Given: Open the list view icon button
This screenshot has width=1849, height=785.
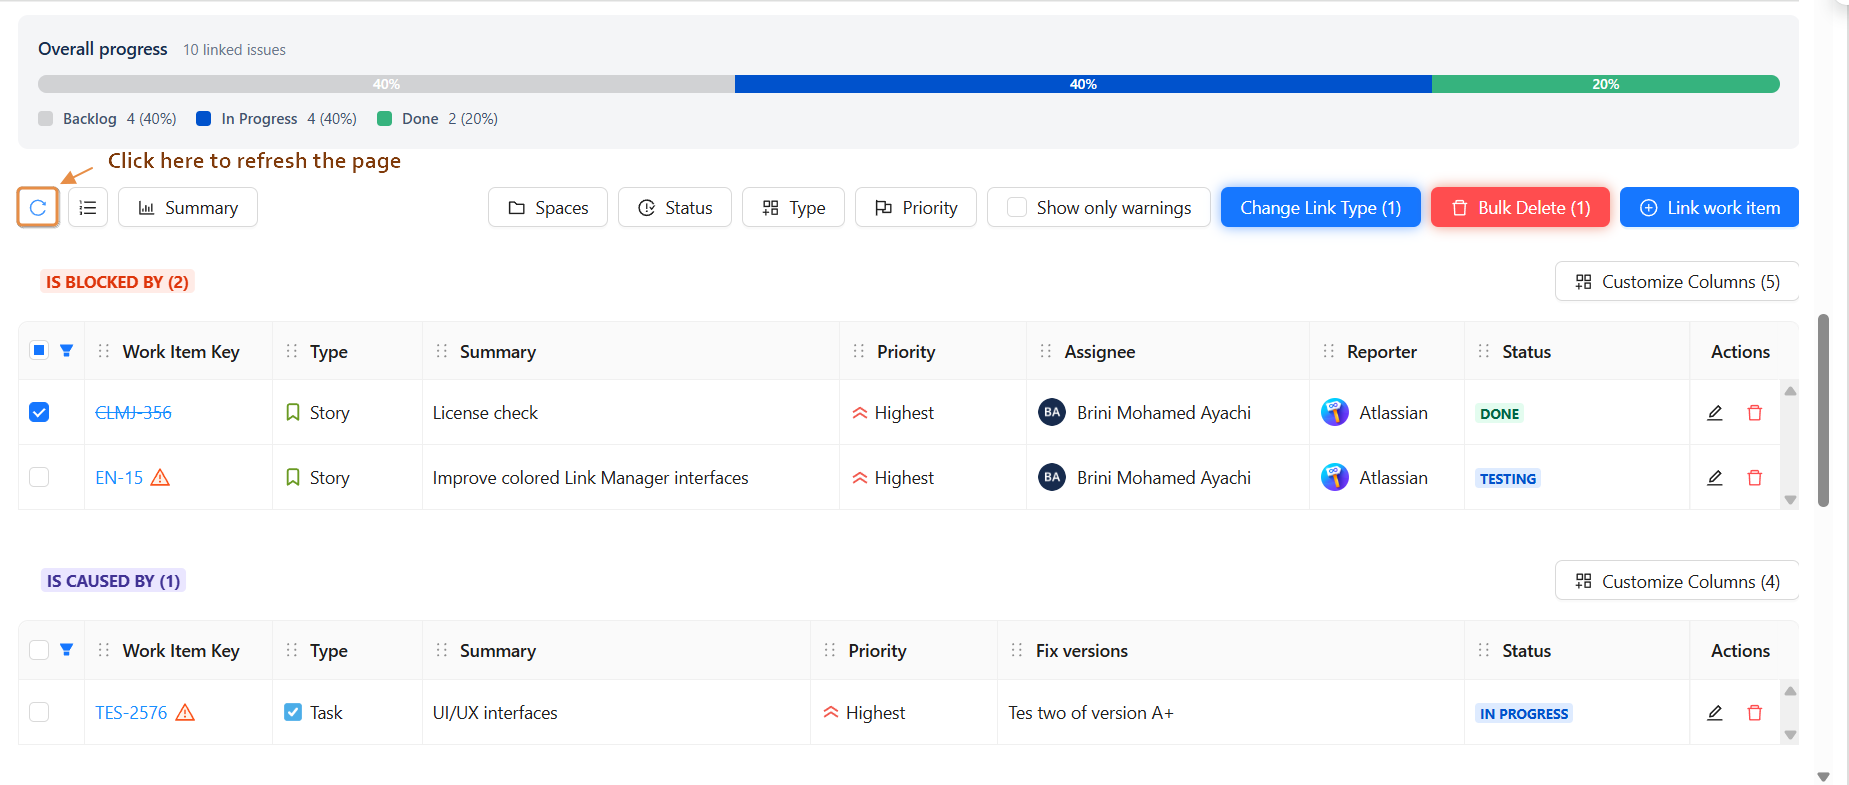Looking at the screenshot, I should (x=88, y=208).
